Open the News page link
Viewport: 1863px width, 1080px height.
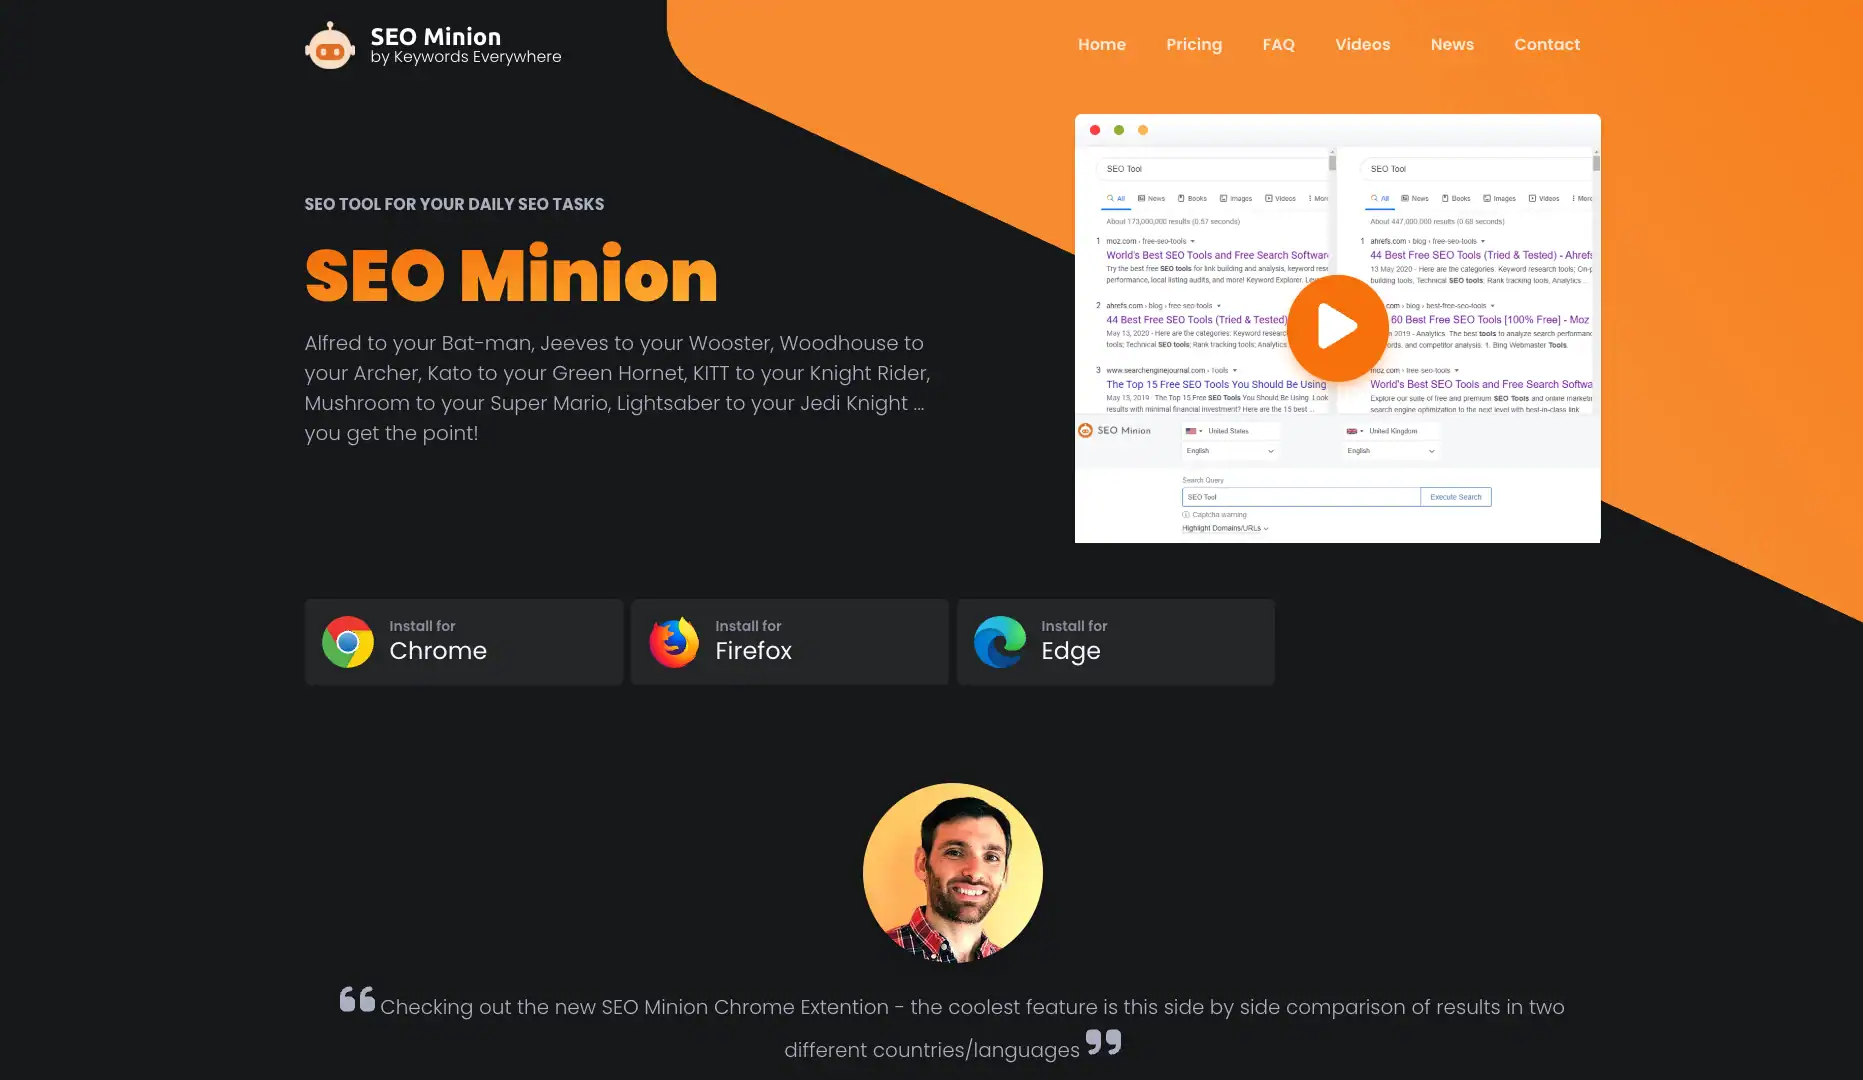[1451, 45]
